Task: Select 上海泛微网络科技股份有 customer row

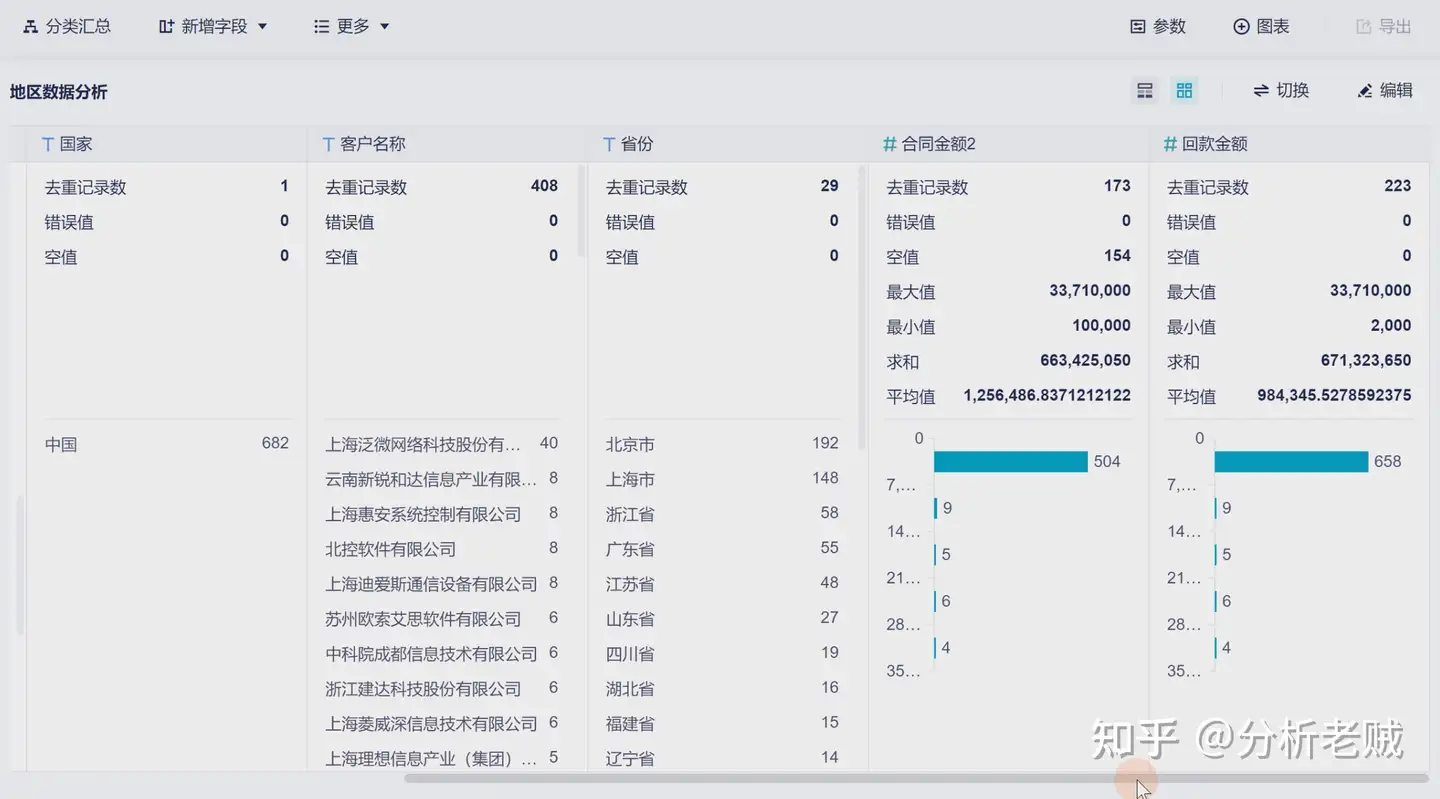Action: click(441, 444)
